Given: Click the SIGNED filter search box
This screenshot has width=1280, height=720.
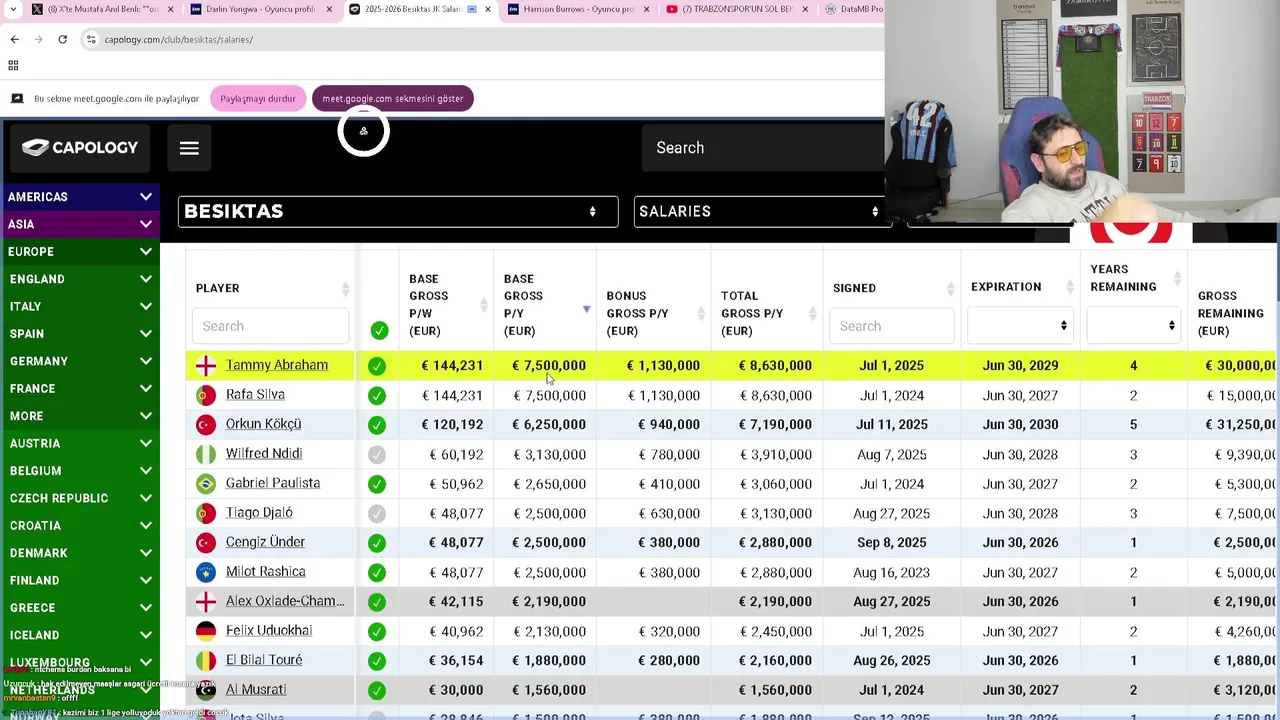Looking at the screenshot, I should click(891, 326).
